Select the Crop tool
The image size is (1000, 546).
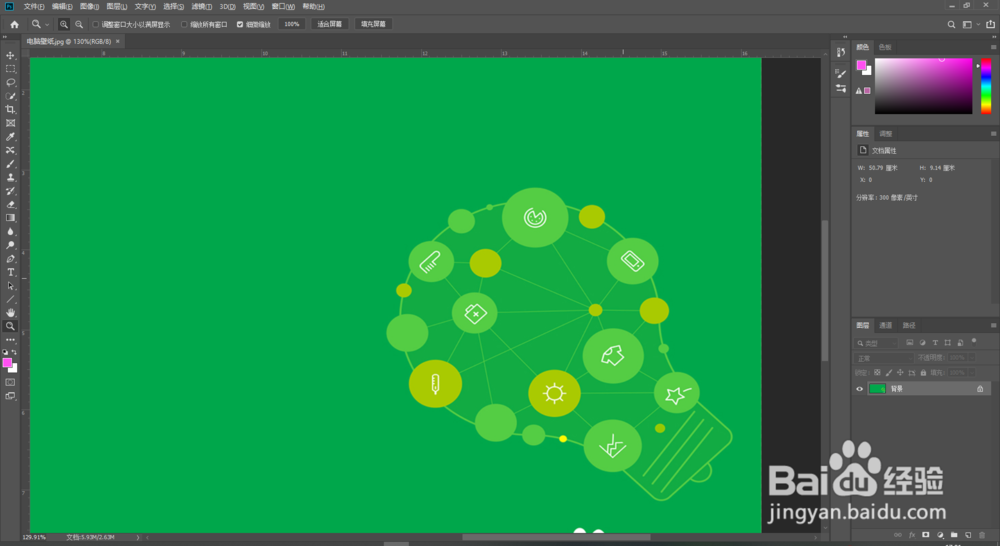click(10, 110)
